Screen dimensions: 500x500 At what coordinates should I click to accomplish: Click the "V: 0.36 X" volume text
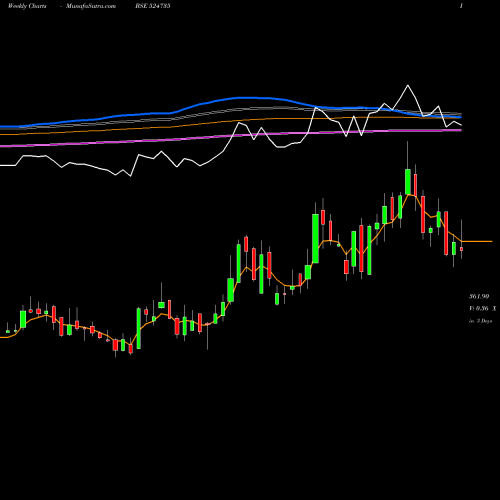click(483, 309)
